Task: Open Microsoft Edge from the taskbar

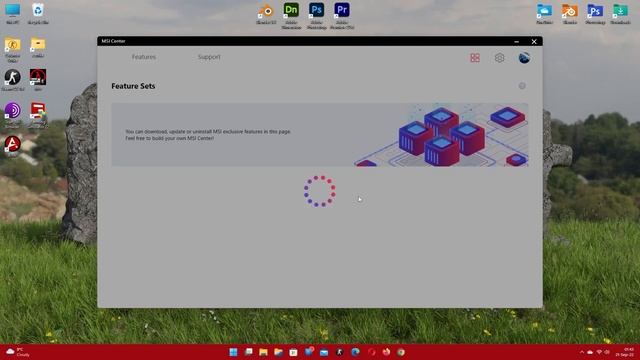Action: click(x=355, y=352)
